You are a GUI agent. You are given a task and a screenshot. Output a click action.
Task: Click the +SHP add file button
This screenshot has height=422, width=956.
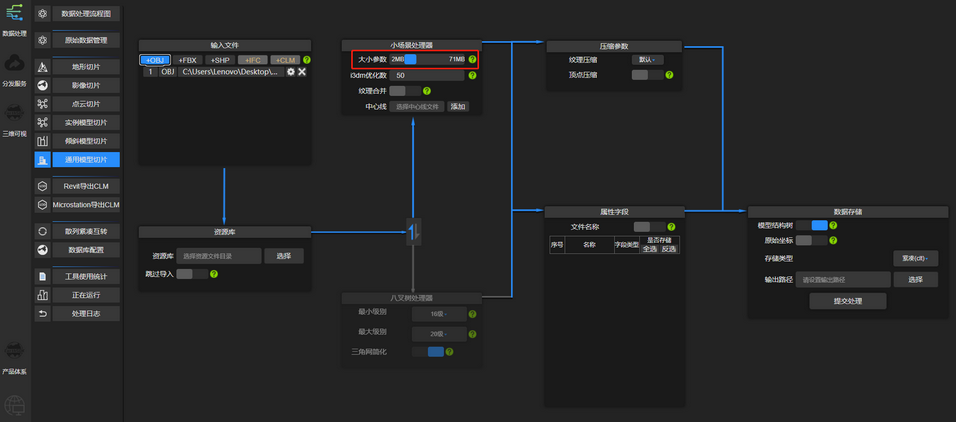(x=220, y=60)
